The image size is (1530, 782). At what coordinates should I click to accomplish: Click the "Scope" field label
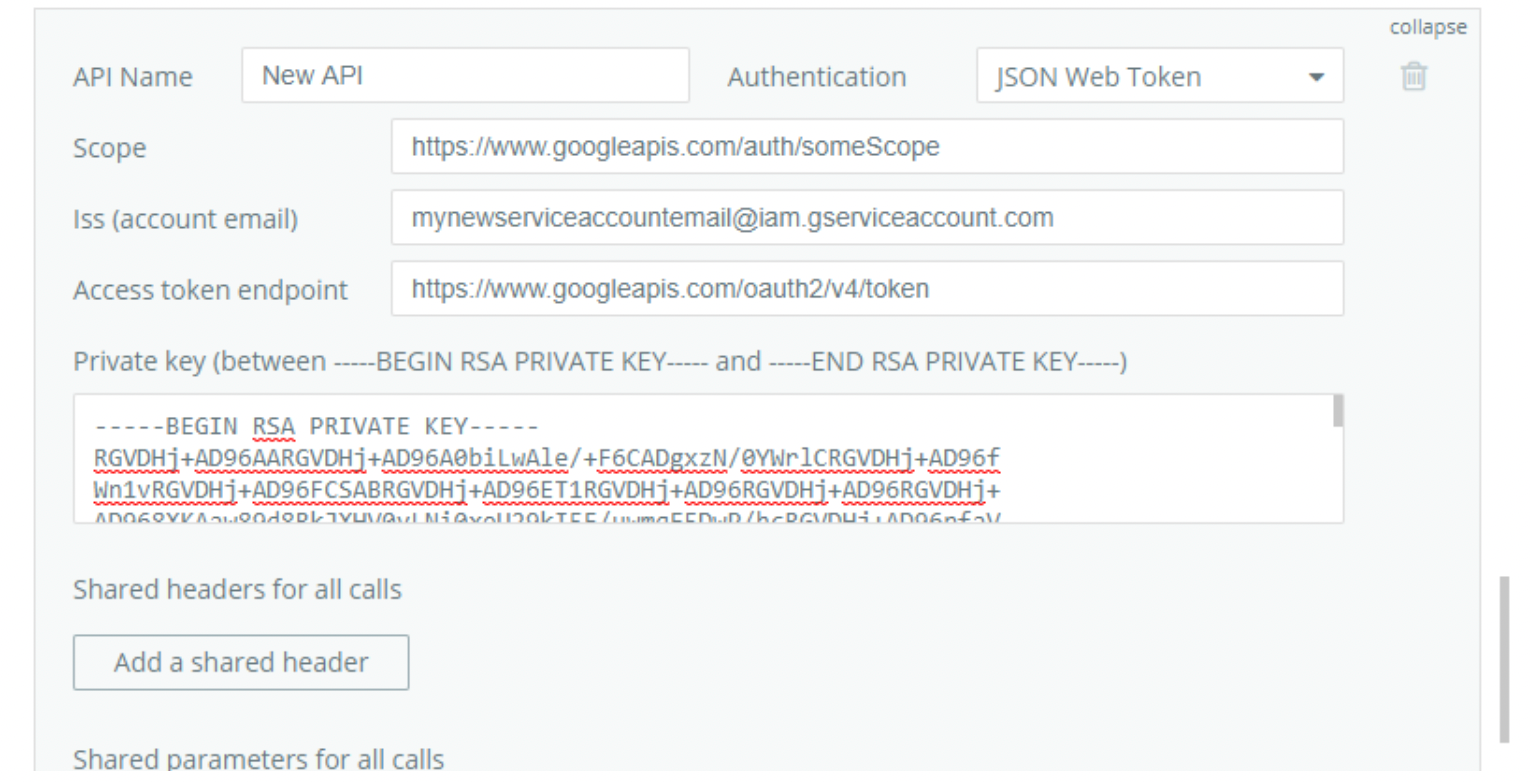tap(109, 149)
